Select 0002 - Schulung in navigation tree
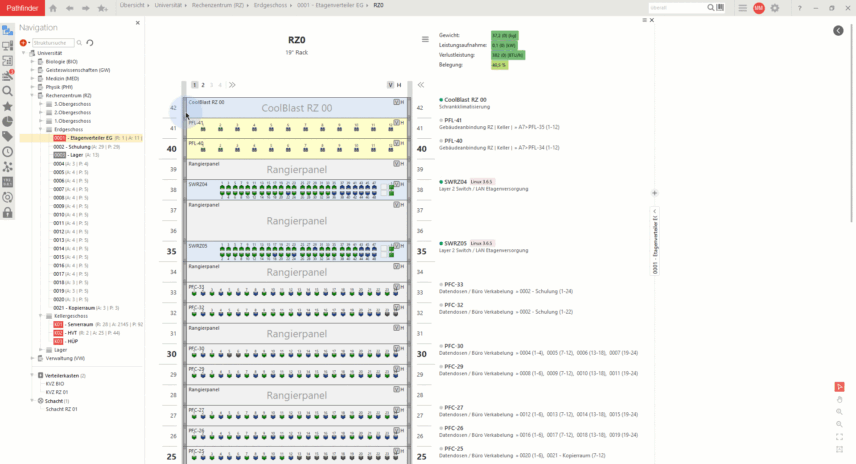Image resolution: width=856 pixels, height=464 pixels. click(x=71, y=146)
